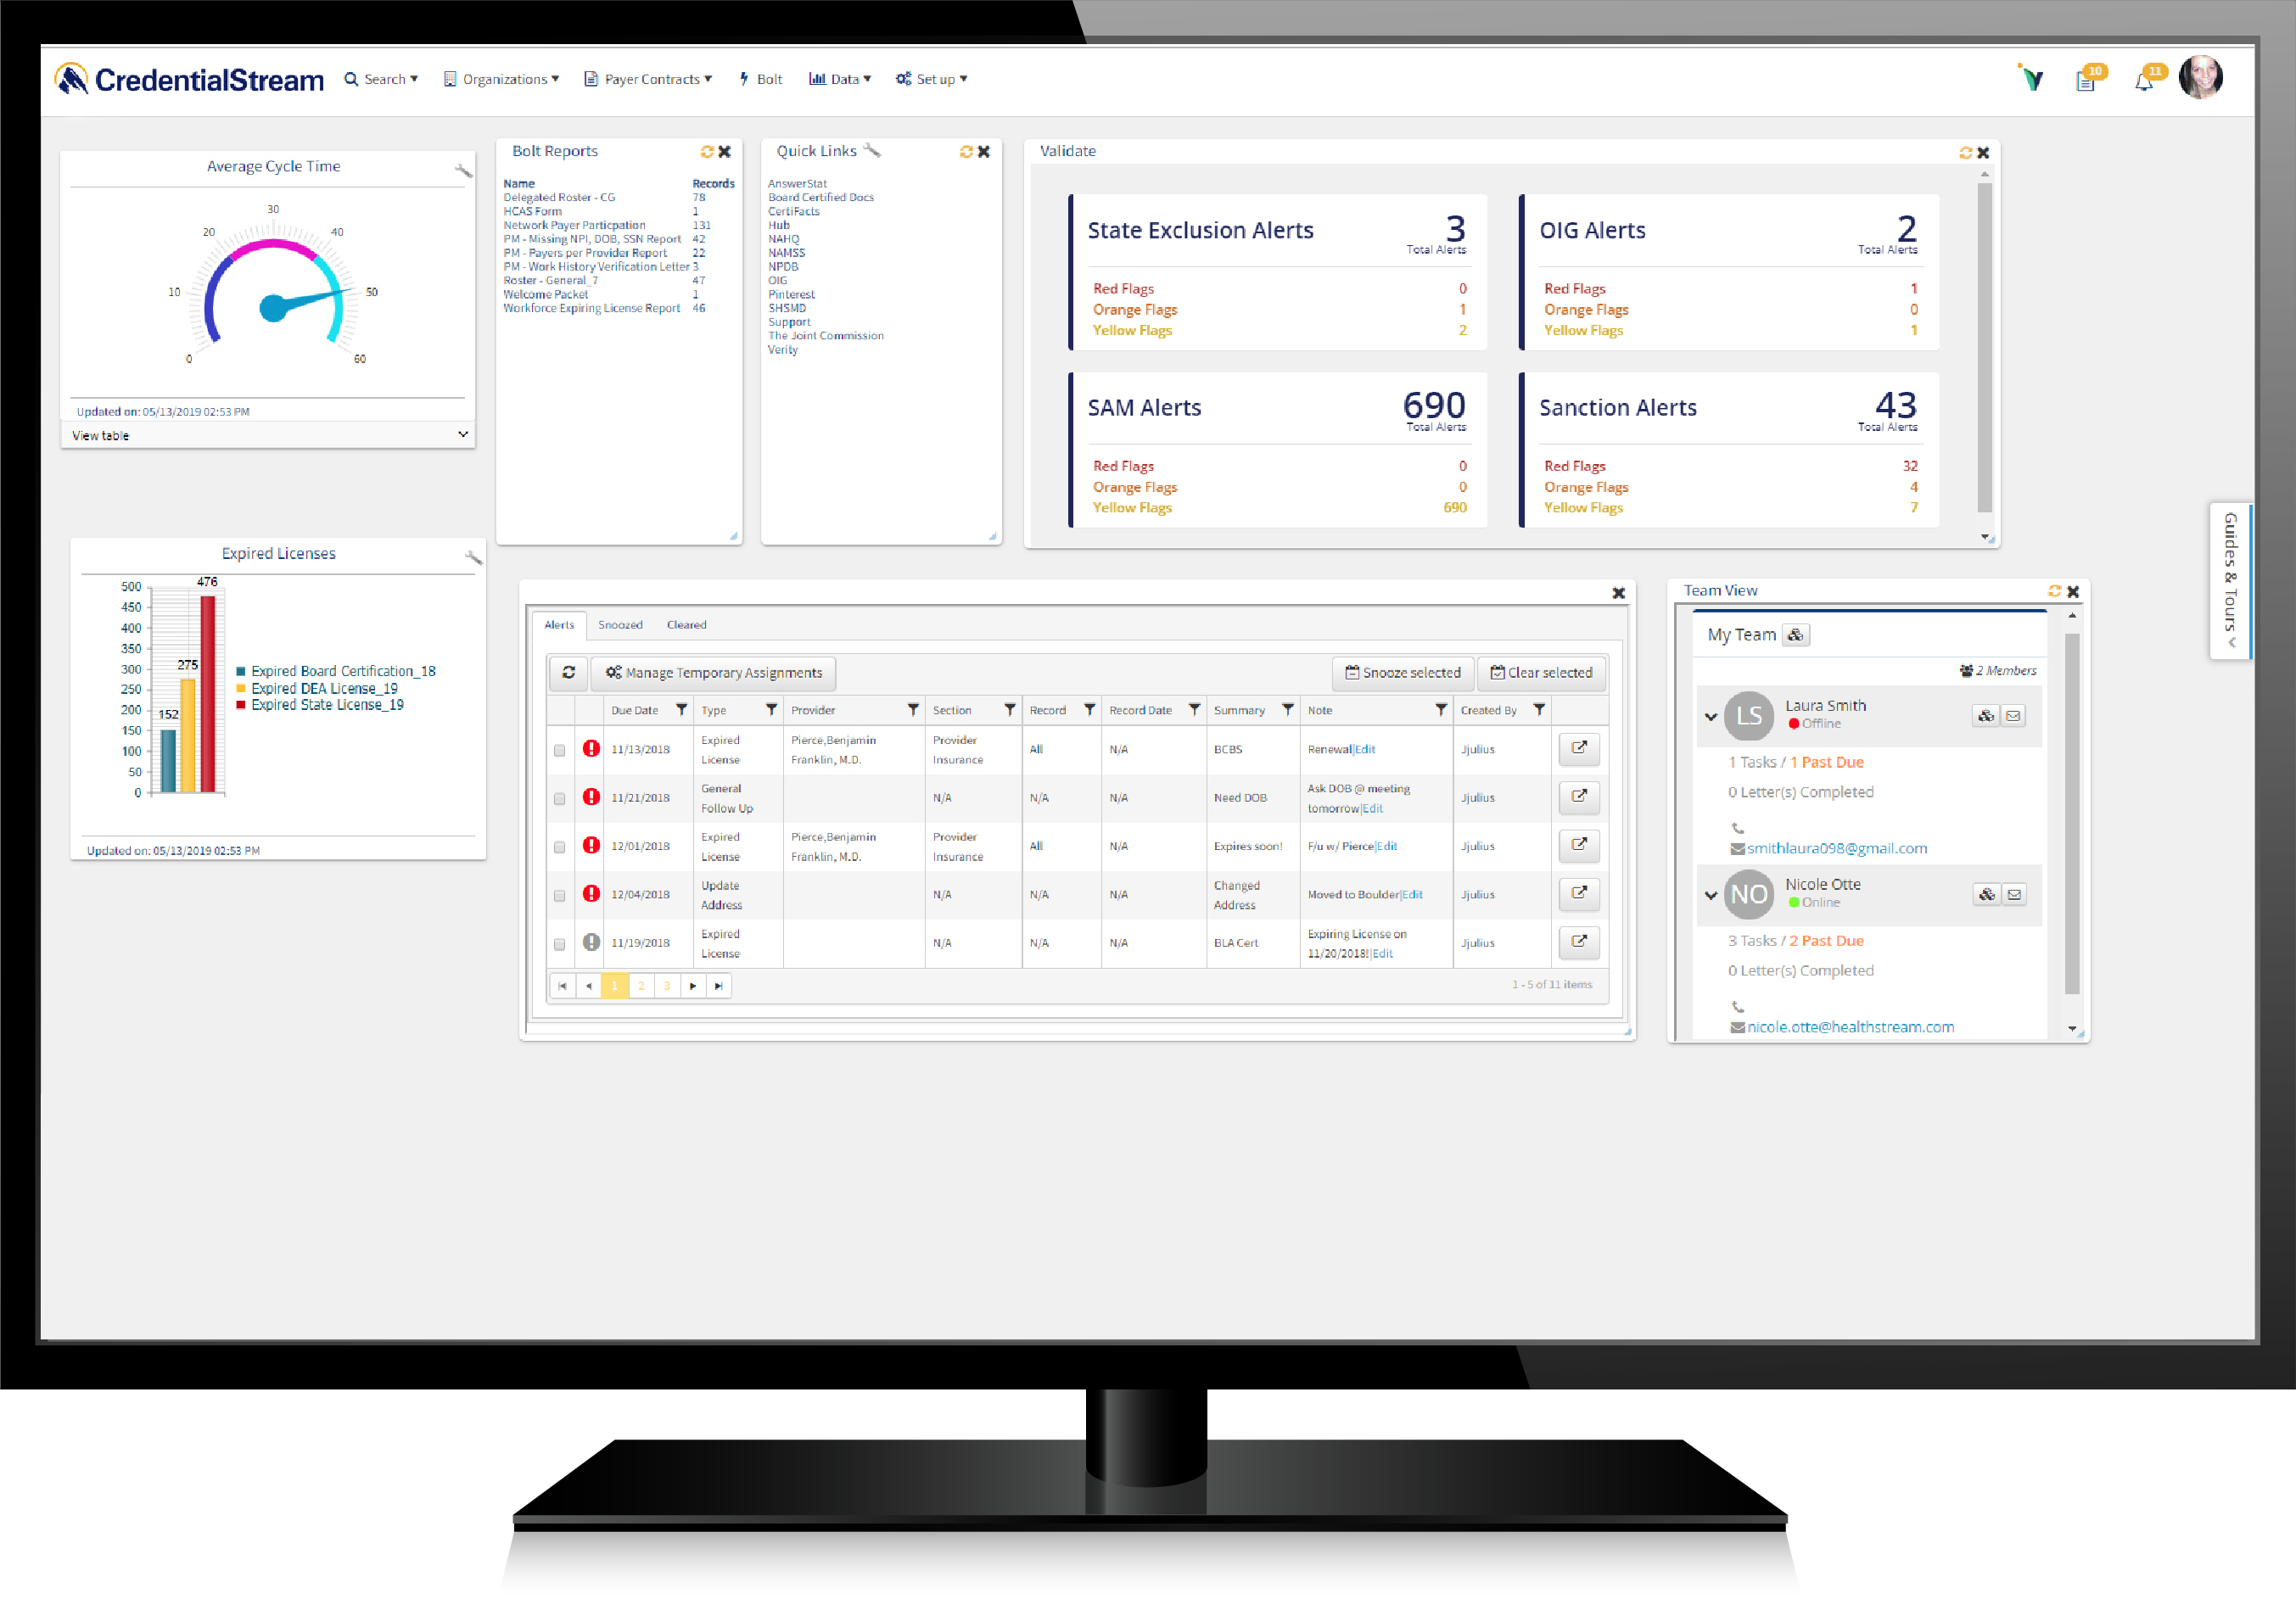Open the Workforce Expiring License Report link

(x=592, y=308)
